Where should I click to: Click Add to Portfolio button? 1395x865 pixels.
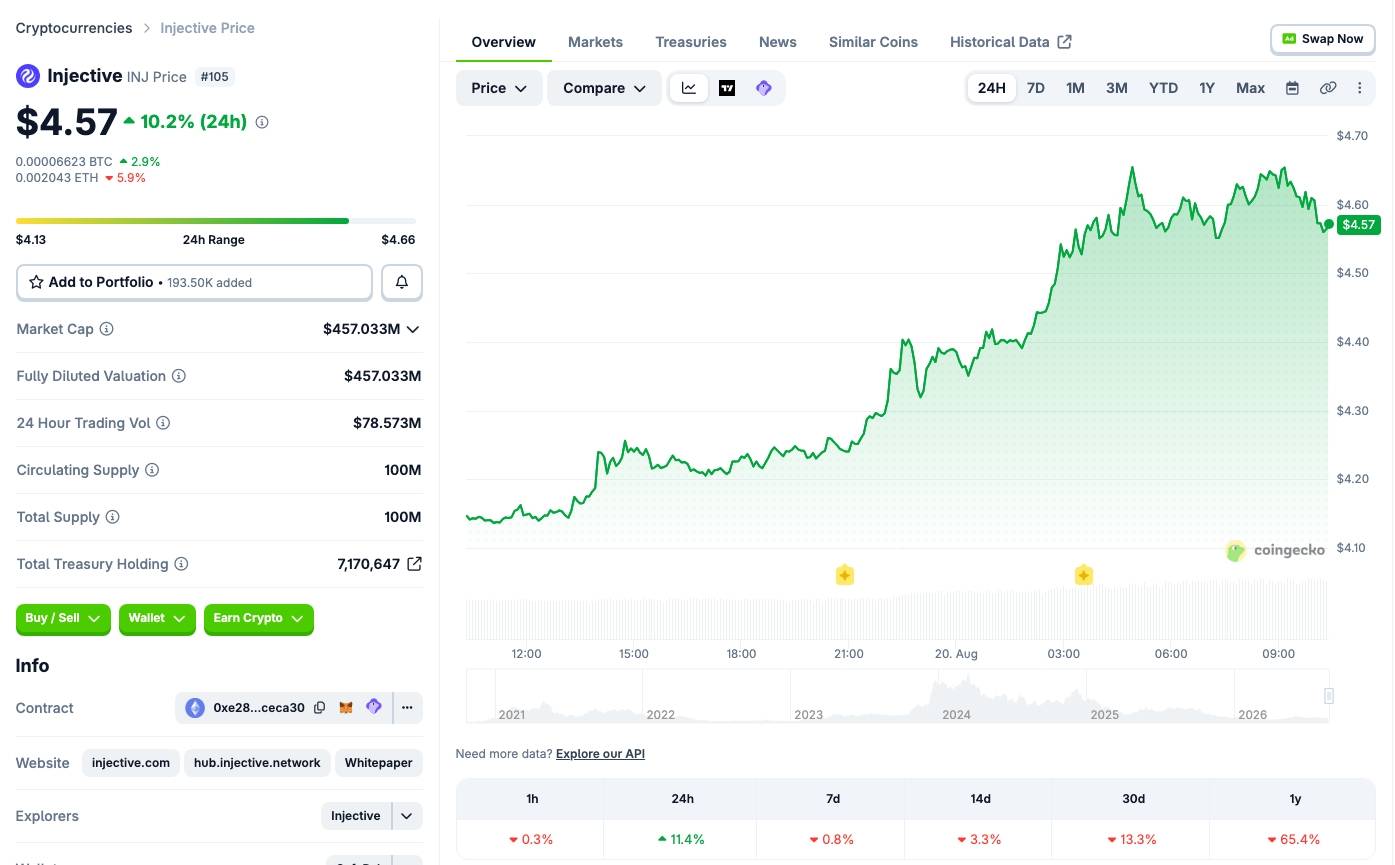click(x=194, y=282)
